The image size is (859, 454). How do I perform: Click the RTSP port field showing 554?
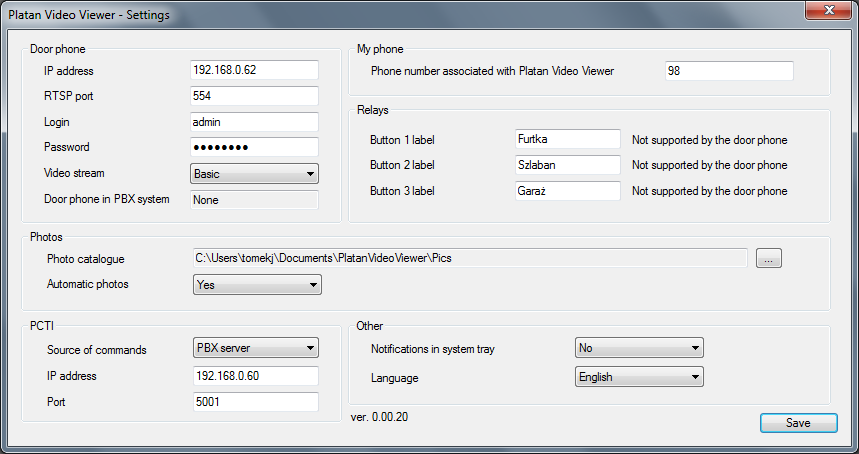[254, 96]
